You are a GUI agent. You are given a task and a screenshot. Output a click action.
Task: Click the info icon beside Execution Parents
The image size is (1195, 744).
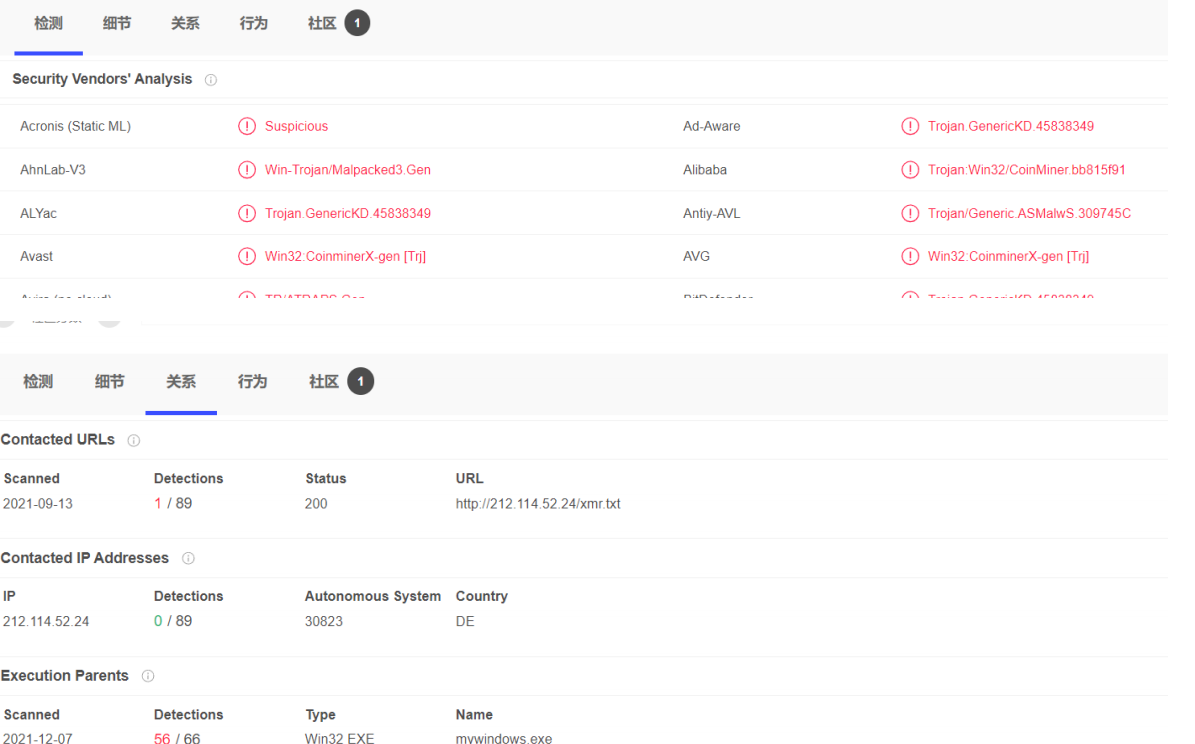pos(148,676)
